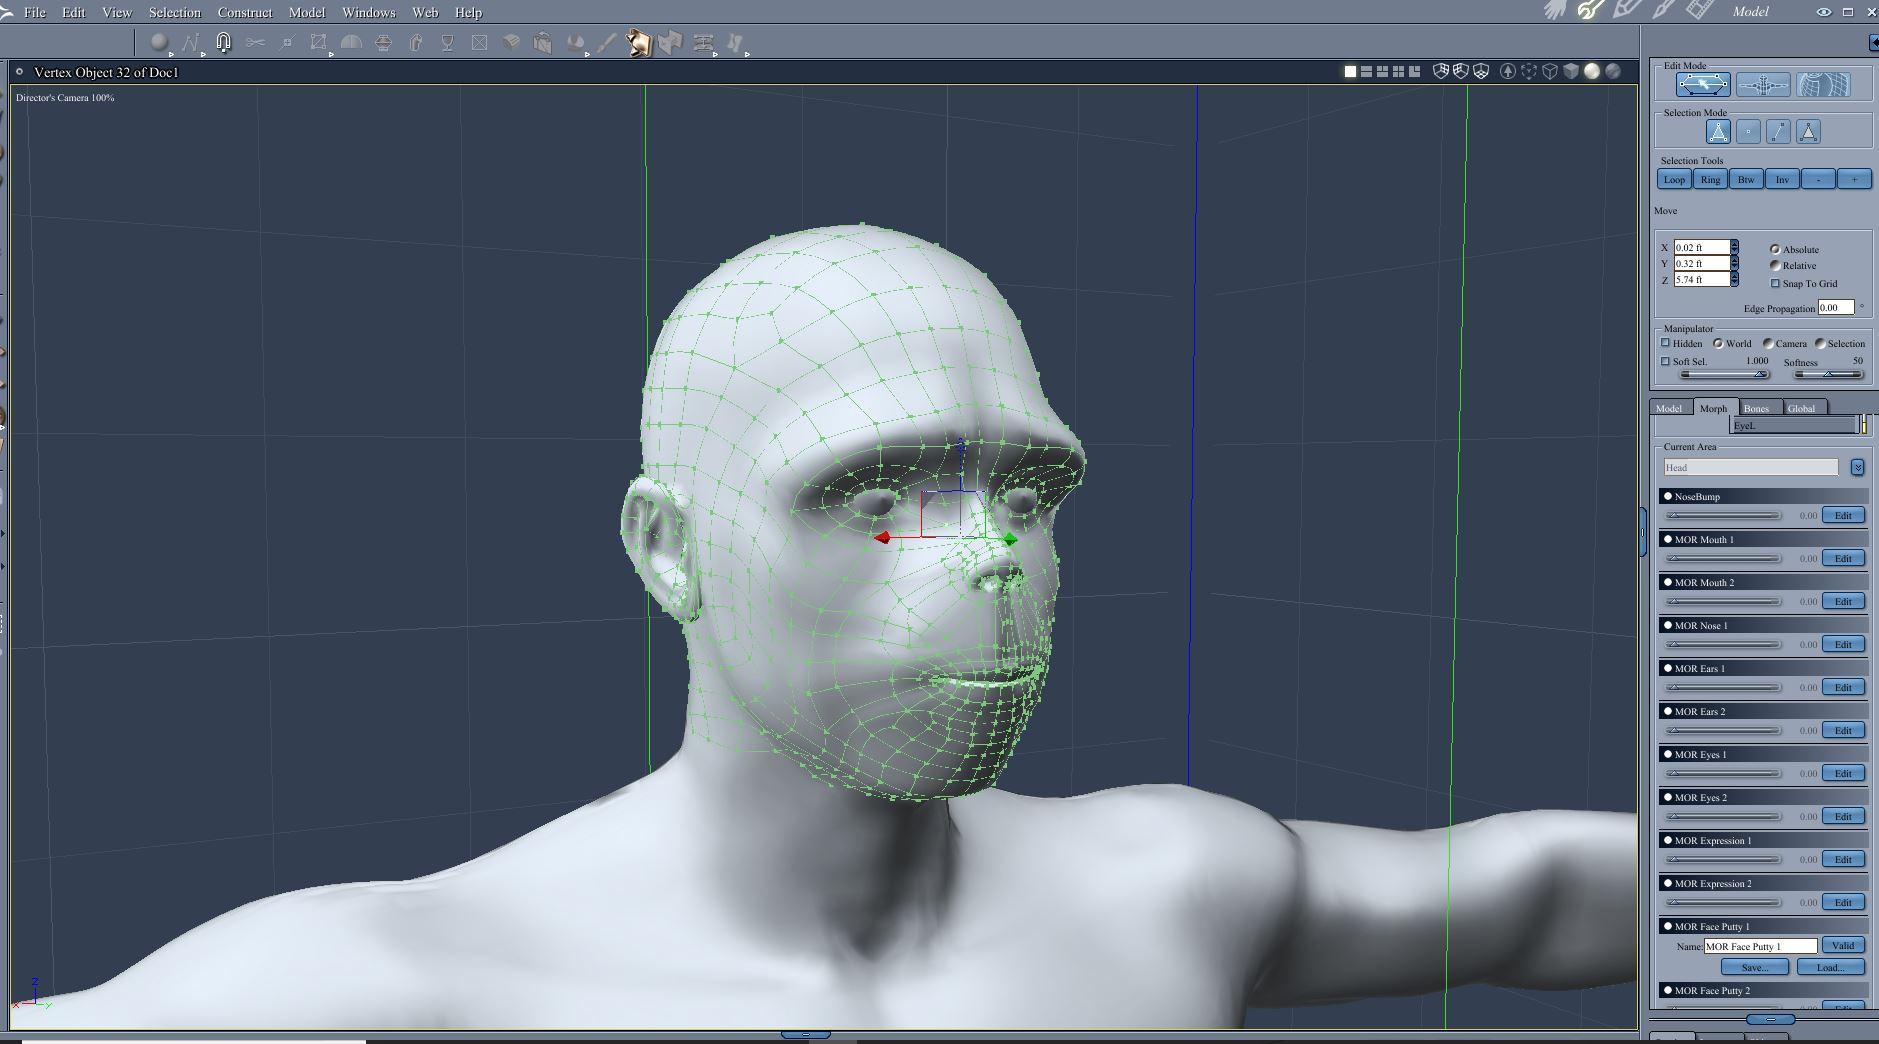Choose vertex point selection mode
The image size is (1879, 1044).
[1748, 131]
